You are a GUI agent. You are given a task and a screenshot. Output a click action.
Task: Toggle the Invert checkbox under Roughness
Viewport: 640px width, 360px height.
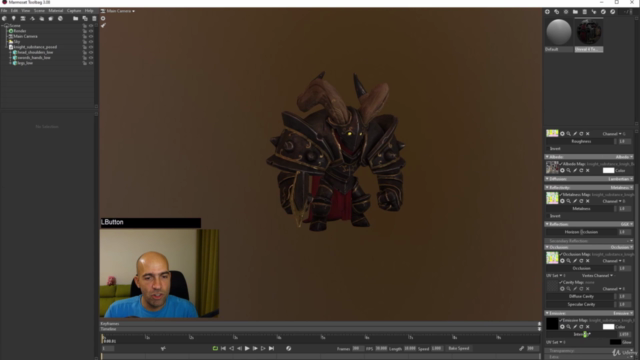[x=548, y=149]
